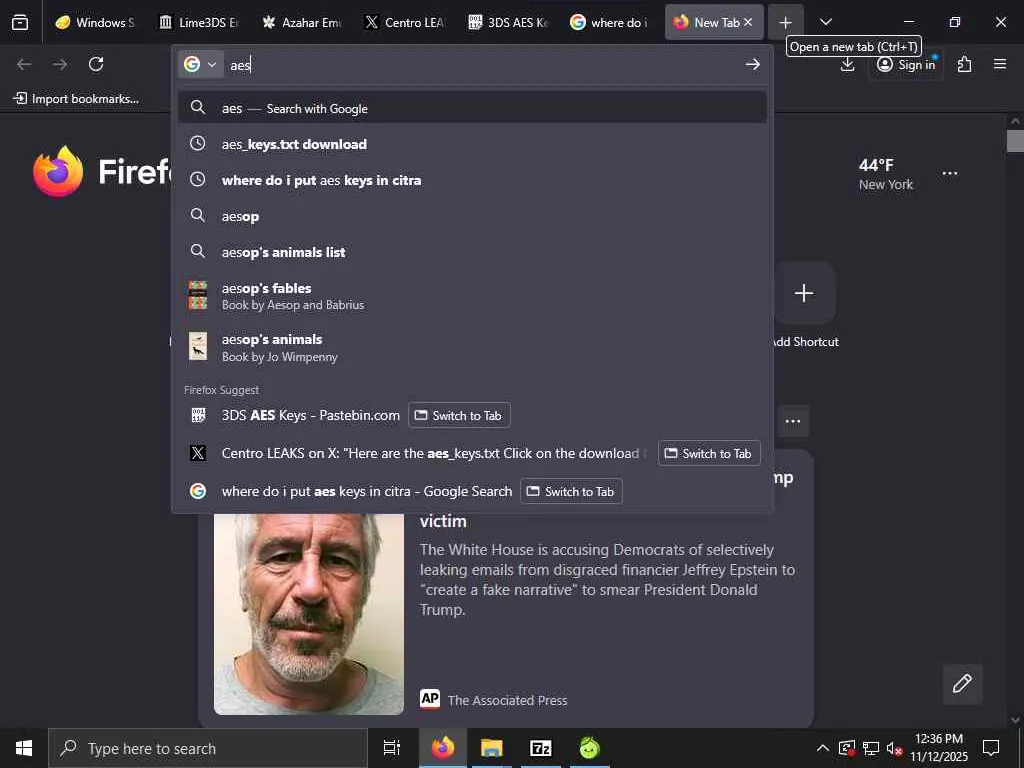Click 'where do i put aes keys' Google Search suggestion
The height and width of the screenshot is (768, 1024).
(366, 491)
